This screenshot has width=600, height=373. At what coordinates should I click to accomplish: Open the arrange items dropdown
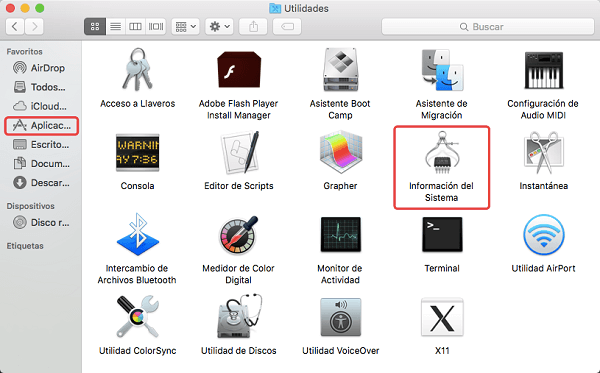tap(186, 26)
